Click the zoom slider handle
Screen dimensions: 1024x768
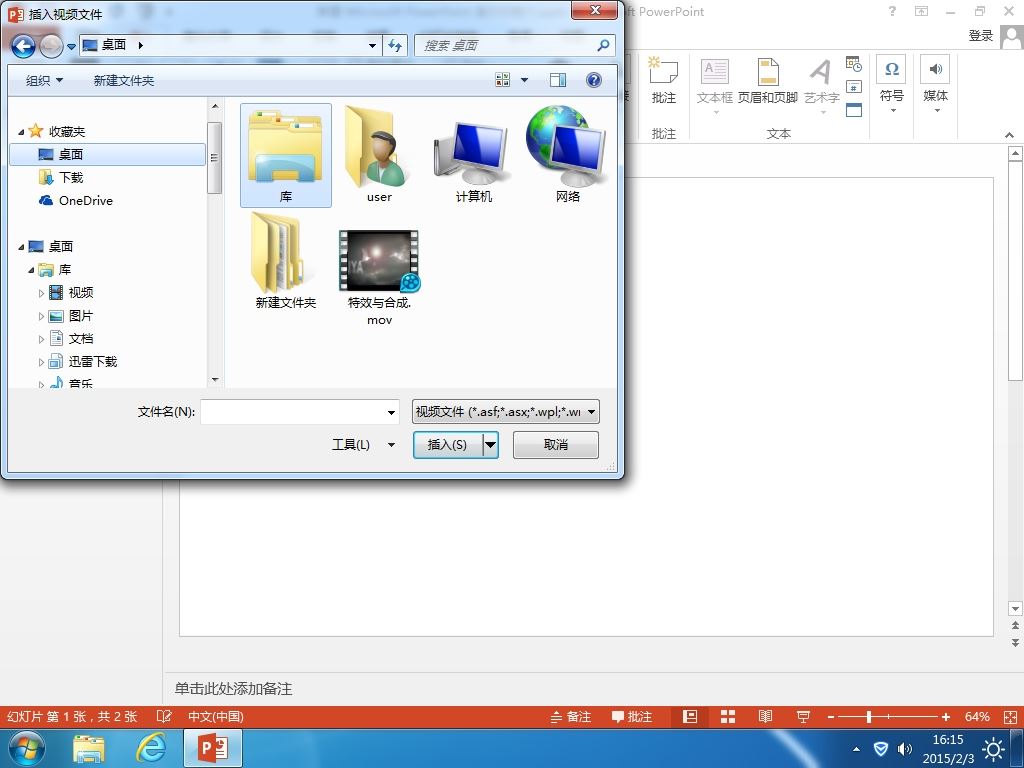869,717
